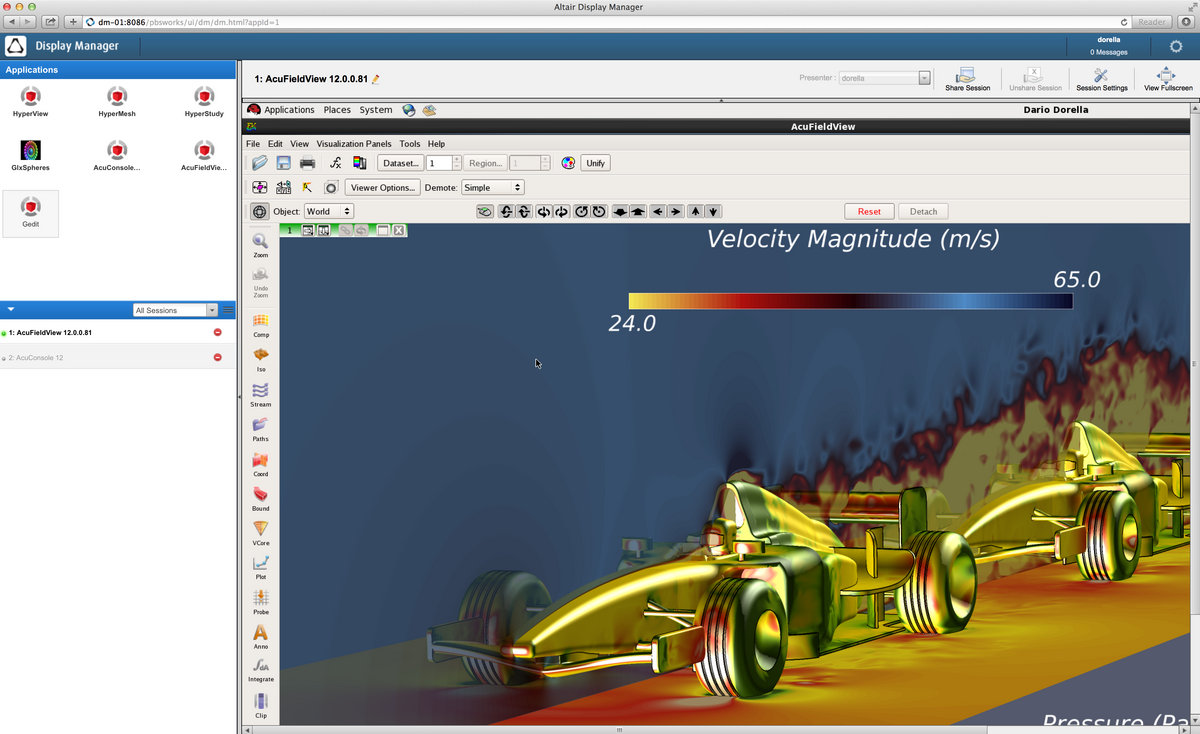Open the Stream streamlines panel
1200x734 pixels.
[x=260, y=394]
